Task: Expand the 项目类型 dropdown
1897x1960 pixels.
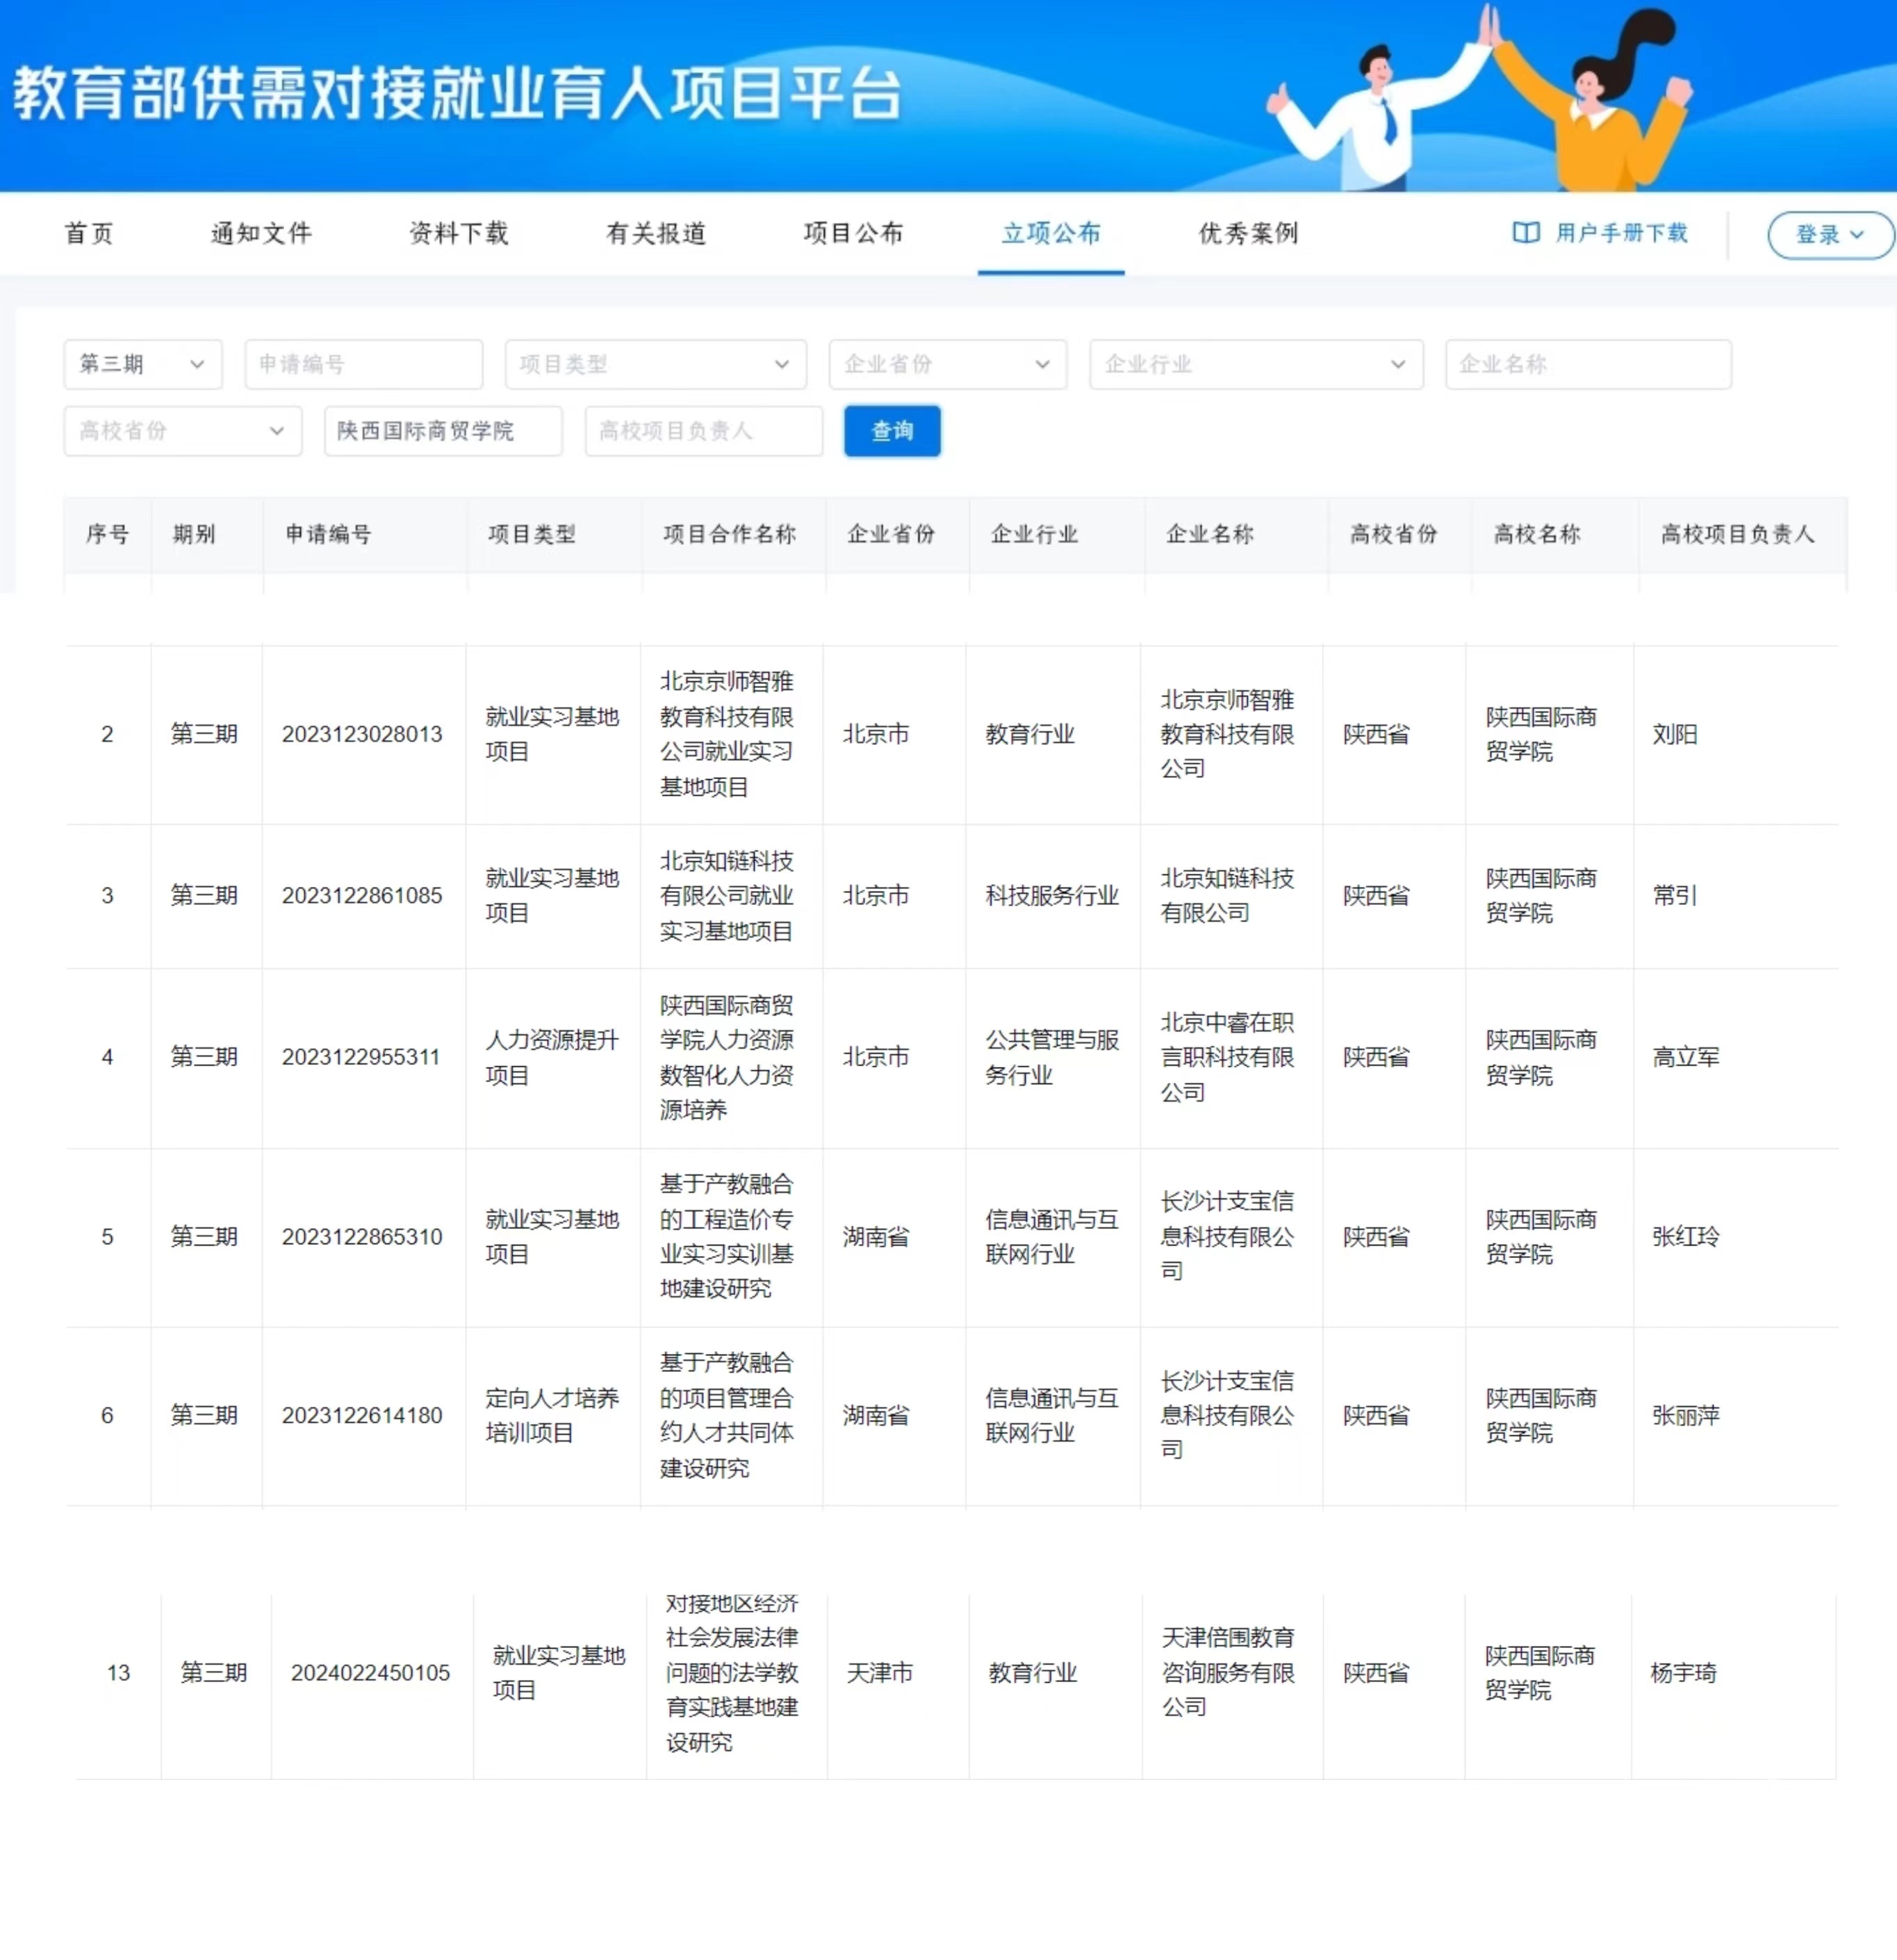Action: [656, 364]
